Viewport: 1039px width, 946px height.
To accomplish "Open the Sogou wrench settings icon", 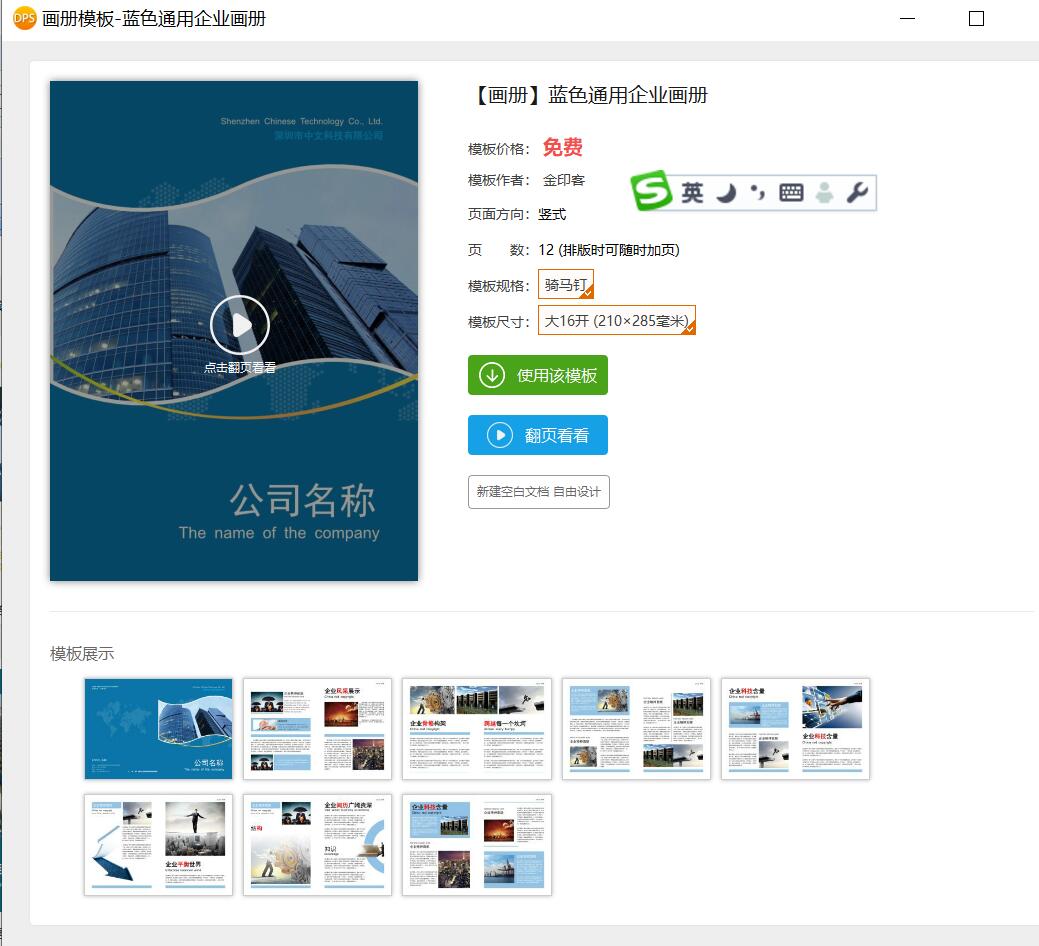I will (x=857, y=193).
